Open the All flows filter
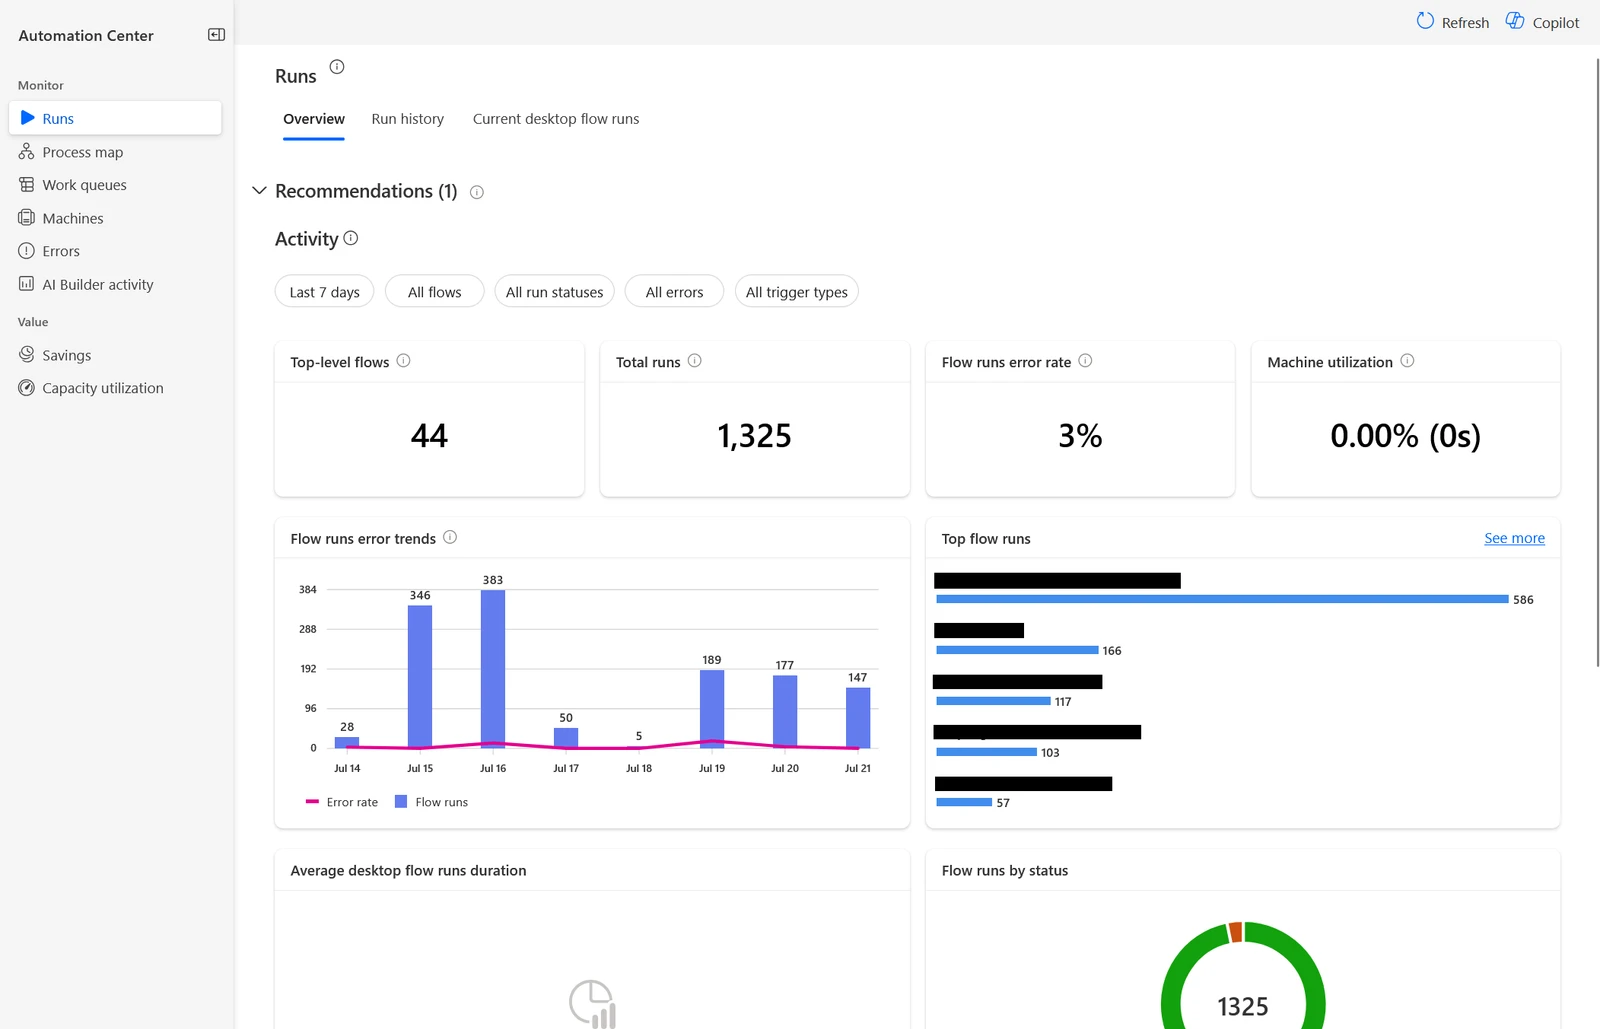Screen dimensions: 1600x1029 [x=434, y=291]
